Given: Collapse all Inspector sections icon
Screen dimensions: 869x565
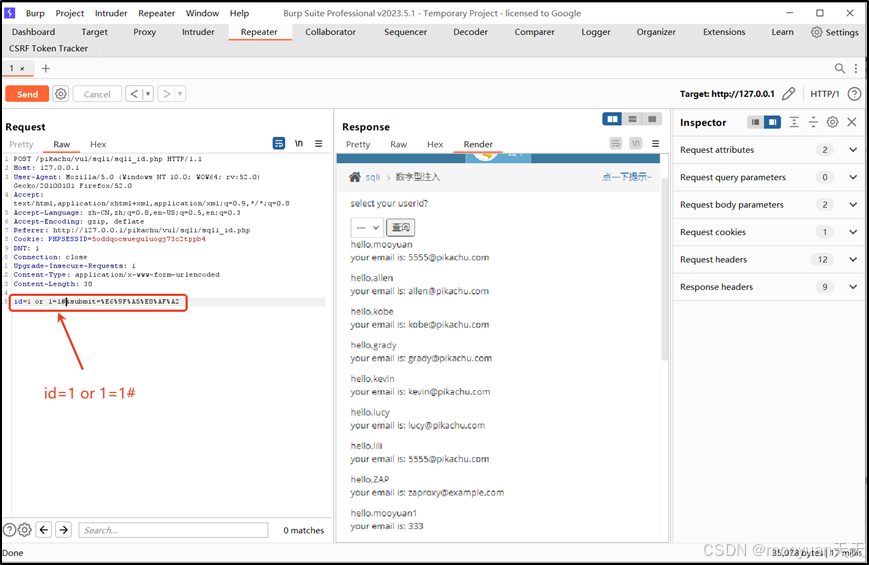Looking at the screenshot, I should click(813, 122).
